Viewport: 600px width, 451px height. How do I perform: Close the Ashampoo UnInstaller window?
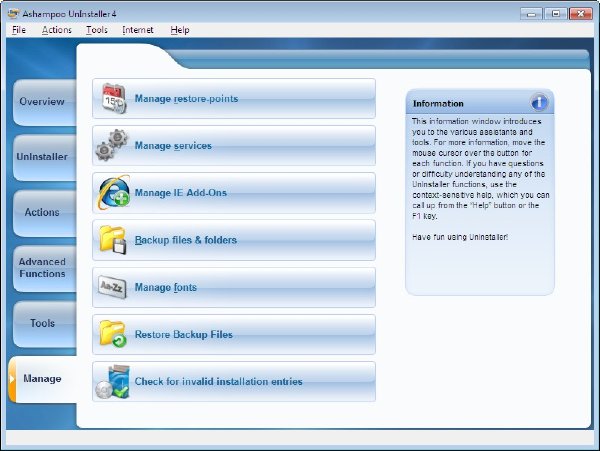(x=580, y=14)
